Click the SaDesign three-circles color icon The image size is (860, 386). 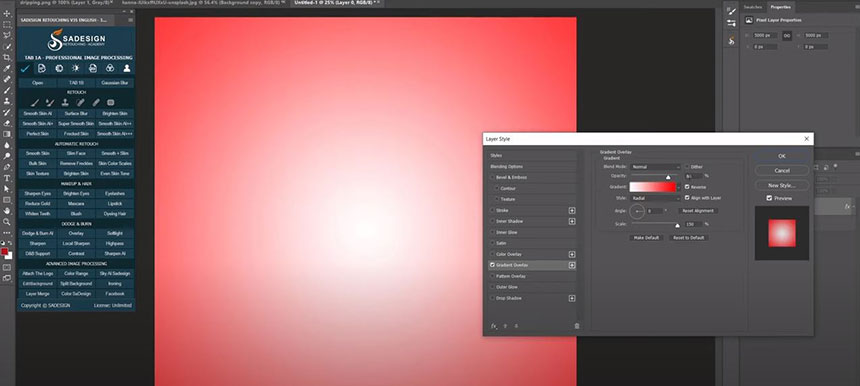[110, 69]
